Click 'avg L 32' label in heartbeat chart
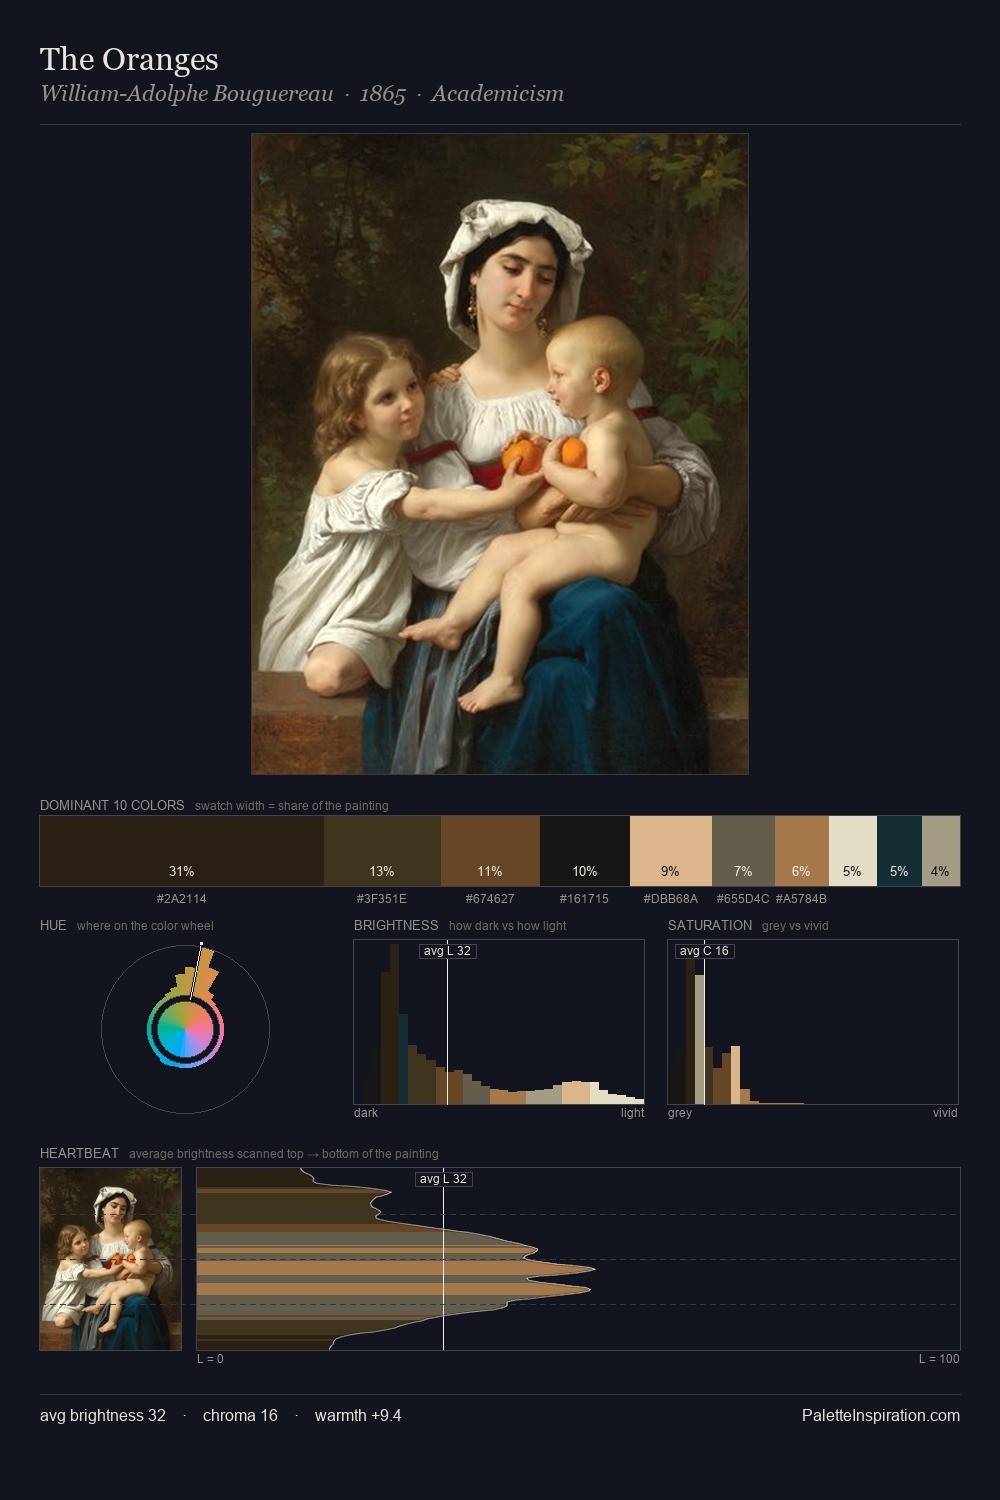 tap(443, 1179)
